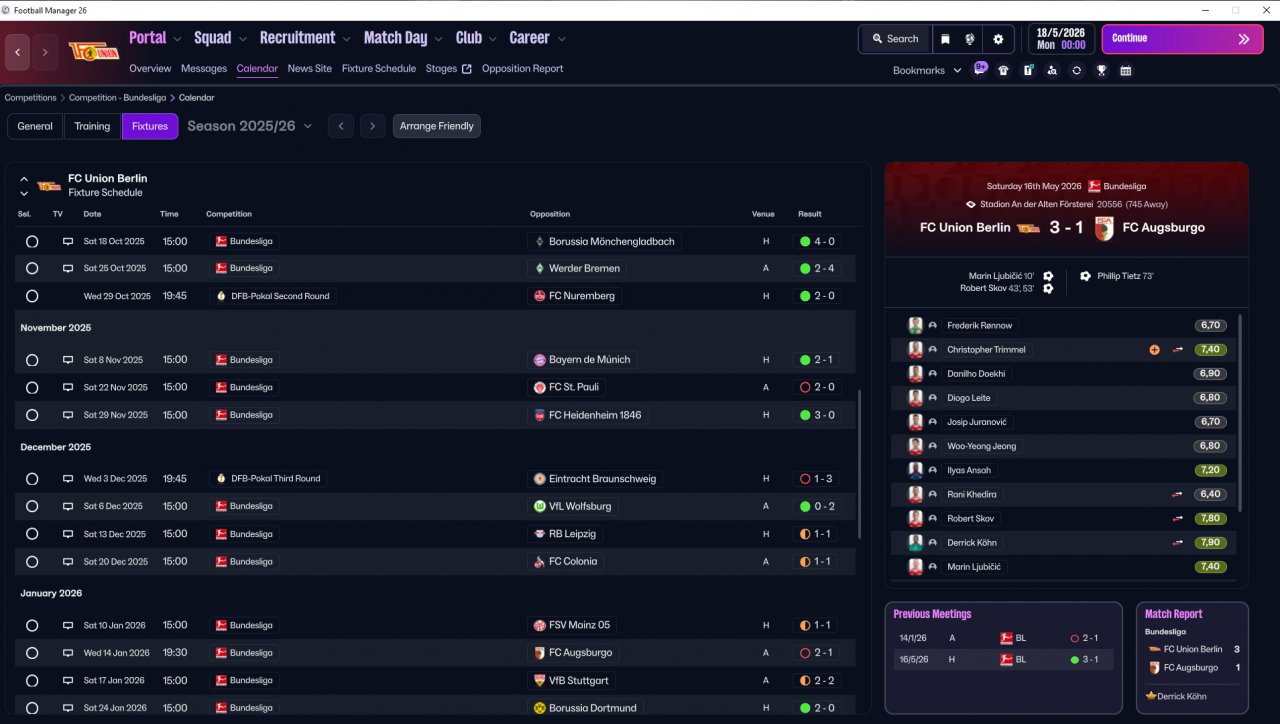Open the Messages tab
This screenshot has height=724, width=1280.
tap(204, 69)
